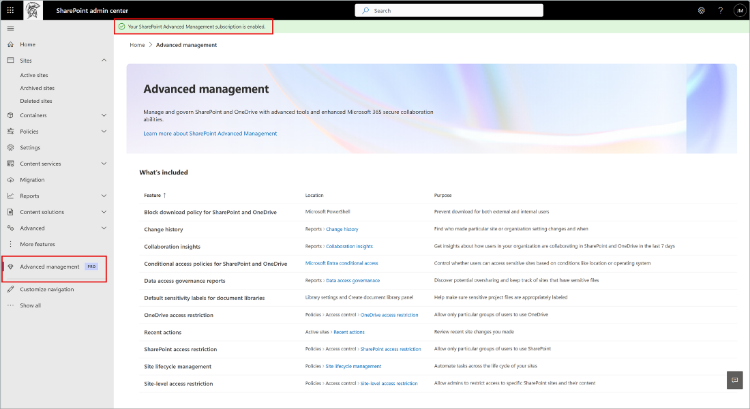The height and width of the screenshot is (409, 750).
Task: Open the app launcher waffle icon
Action: coord(10,10)
